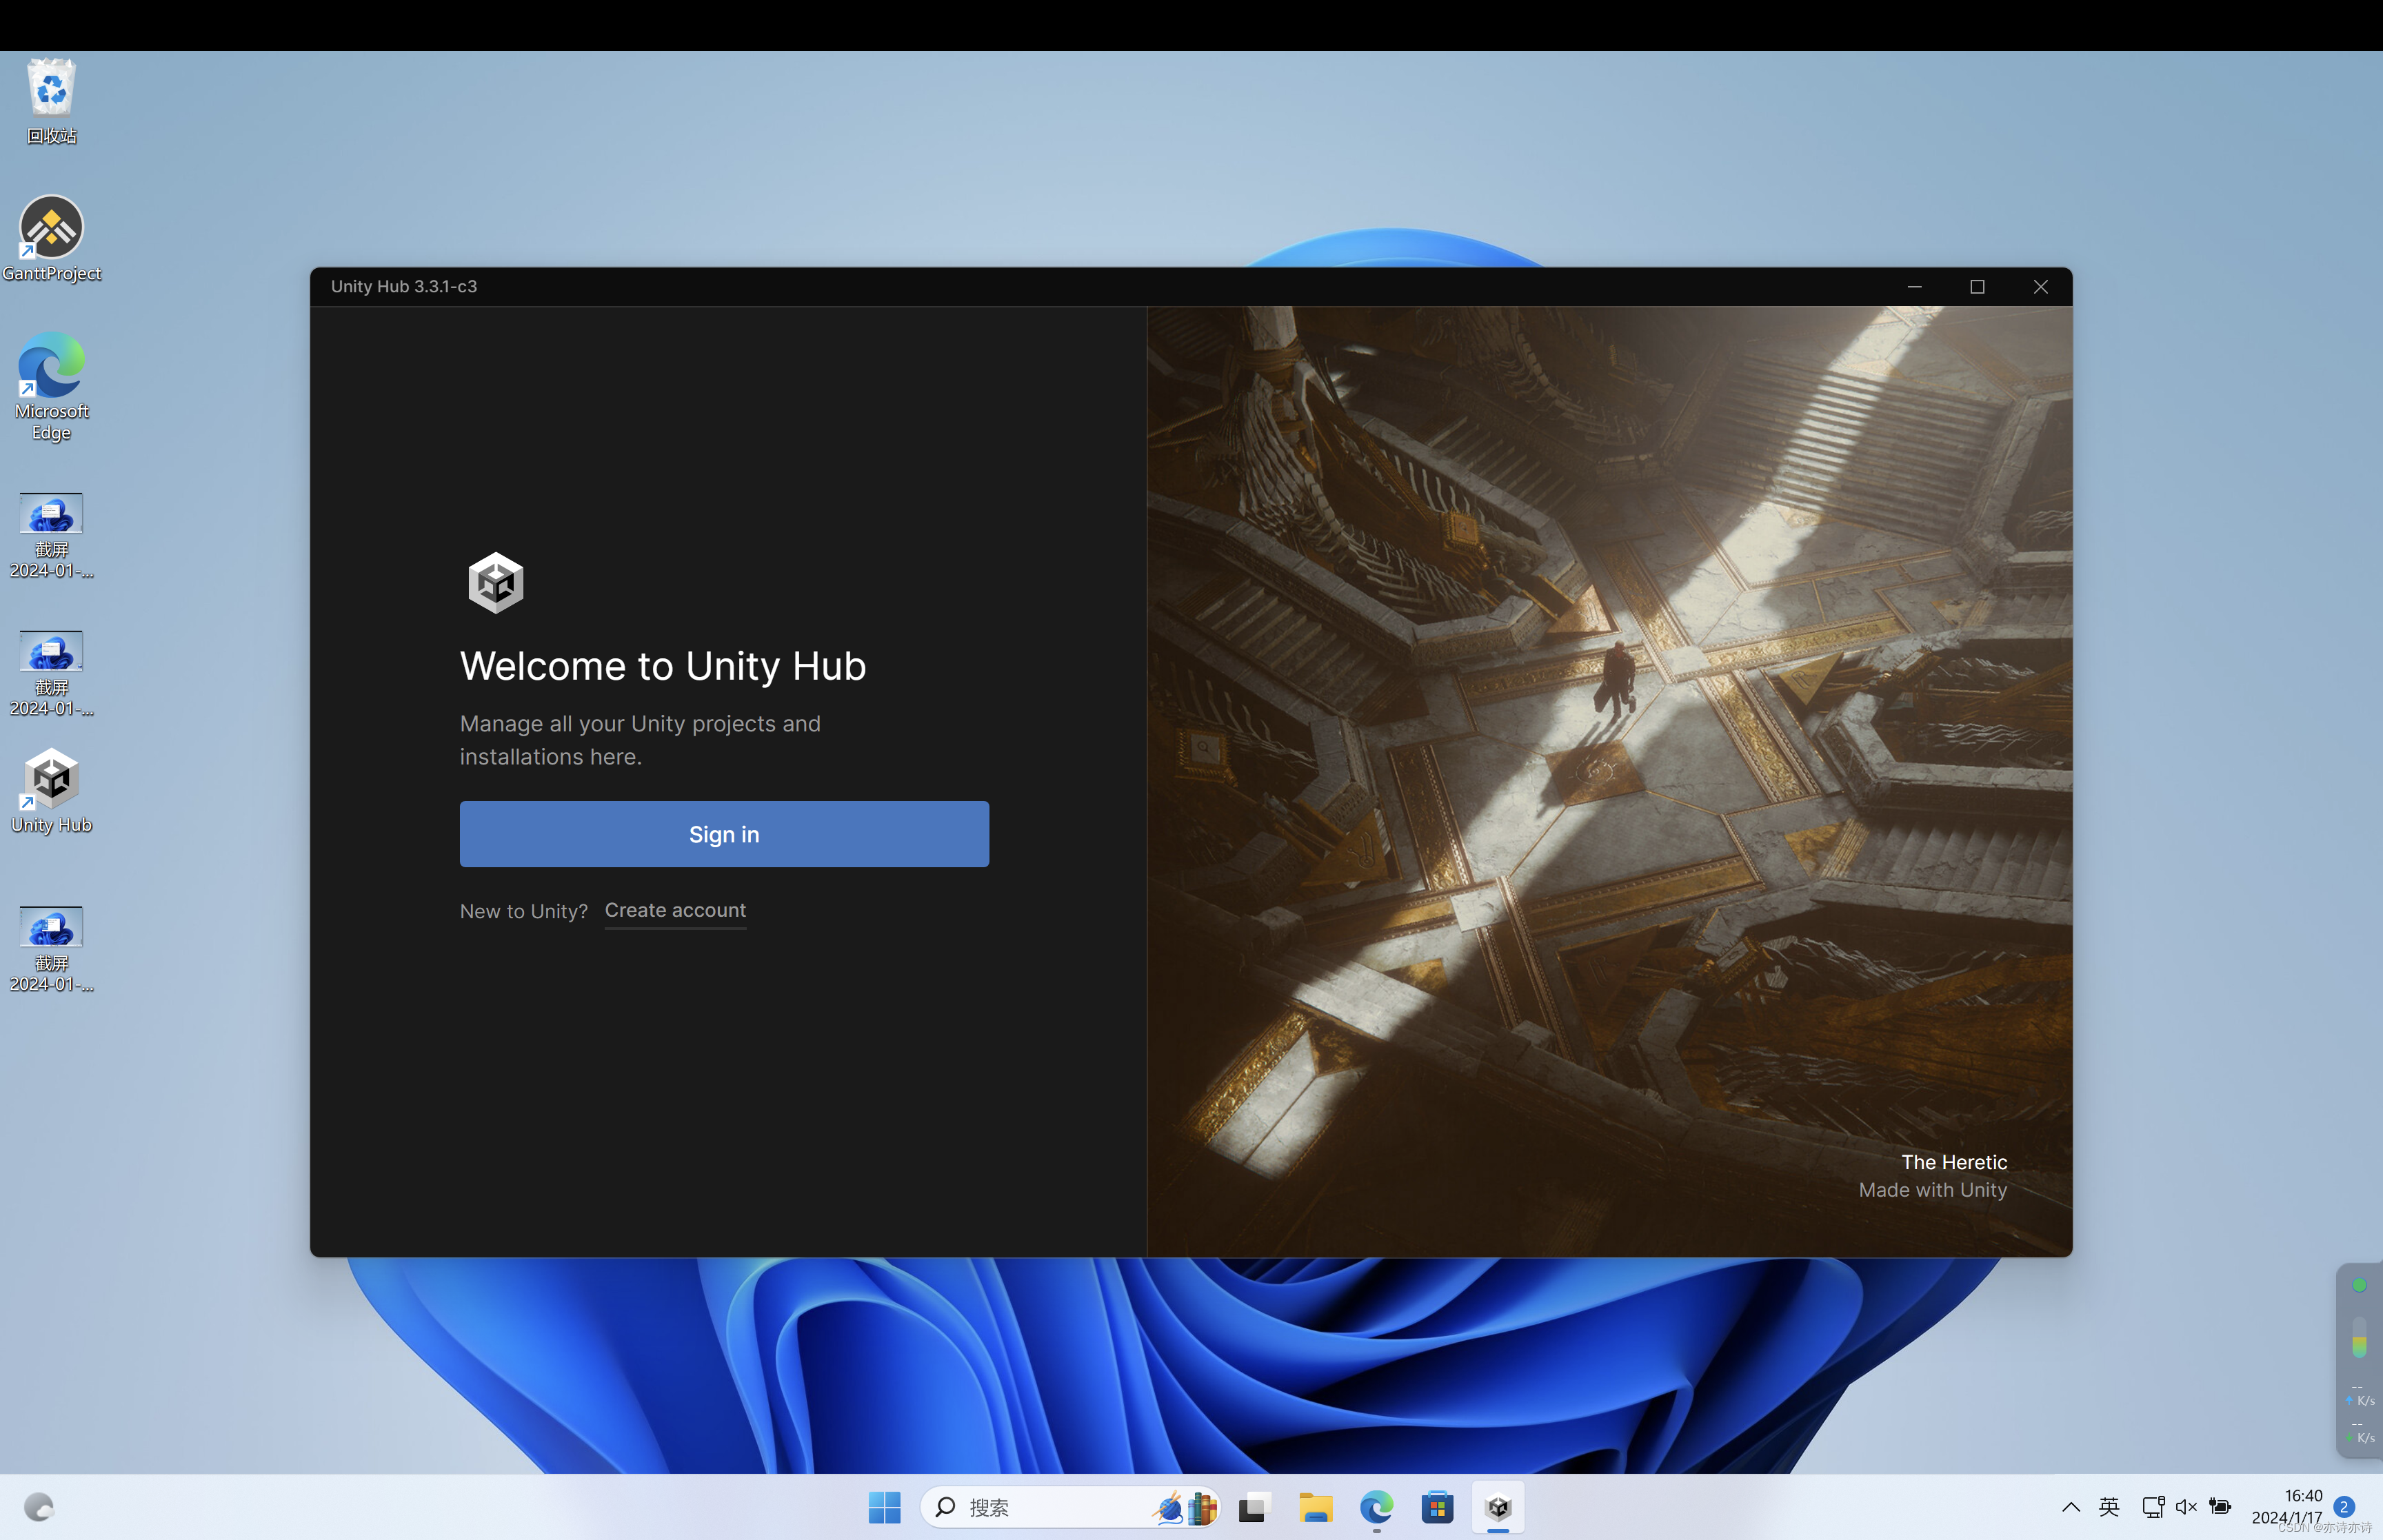Click the muted volume tray icon
The height and width of the screenshot is (1540, 2383).
click(2186, 1507)
